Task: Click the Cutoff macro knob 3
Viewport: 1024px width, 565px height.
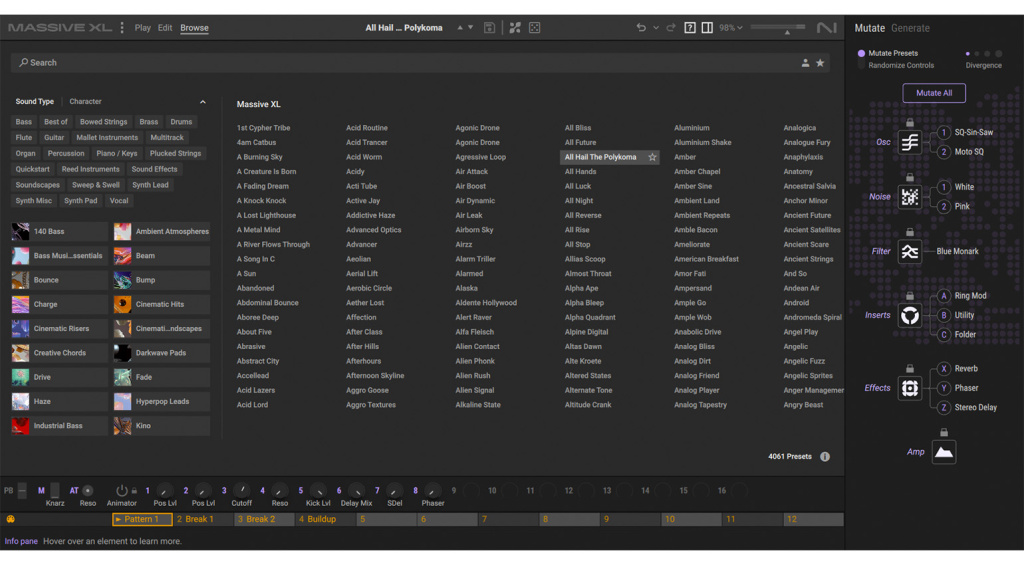Action: (242, 491)
